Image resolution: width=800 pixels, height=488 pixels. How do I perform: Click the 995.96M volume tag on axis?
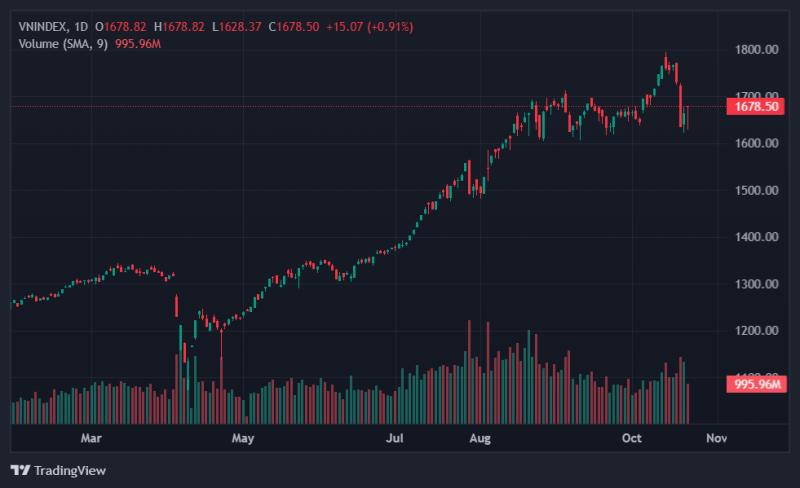pyautogui.click(x=757, y=384)
